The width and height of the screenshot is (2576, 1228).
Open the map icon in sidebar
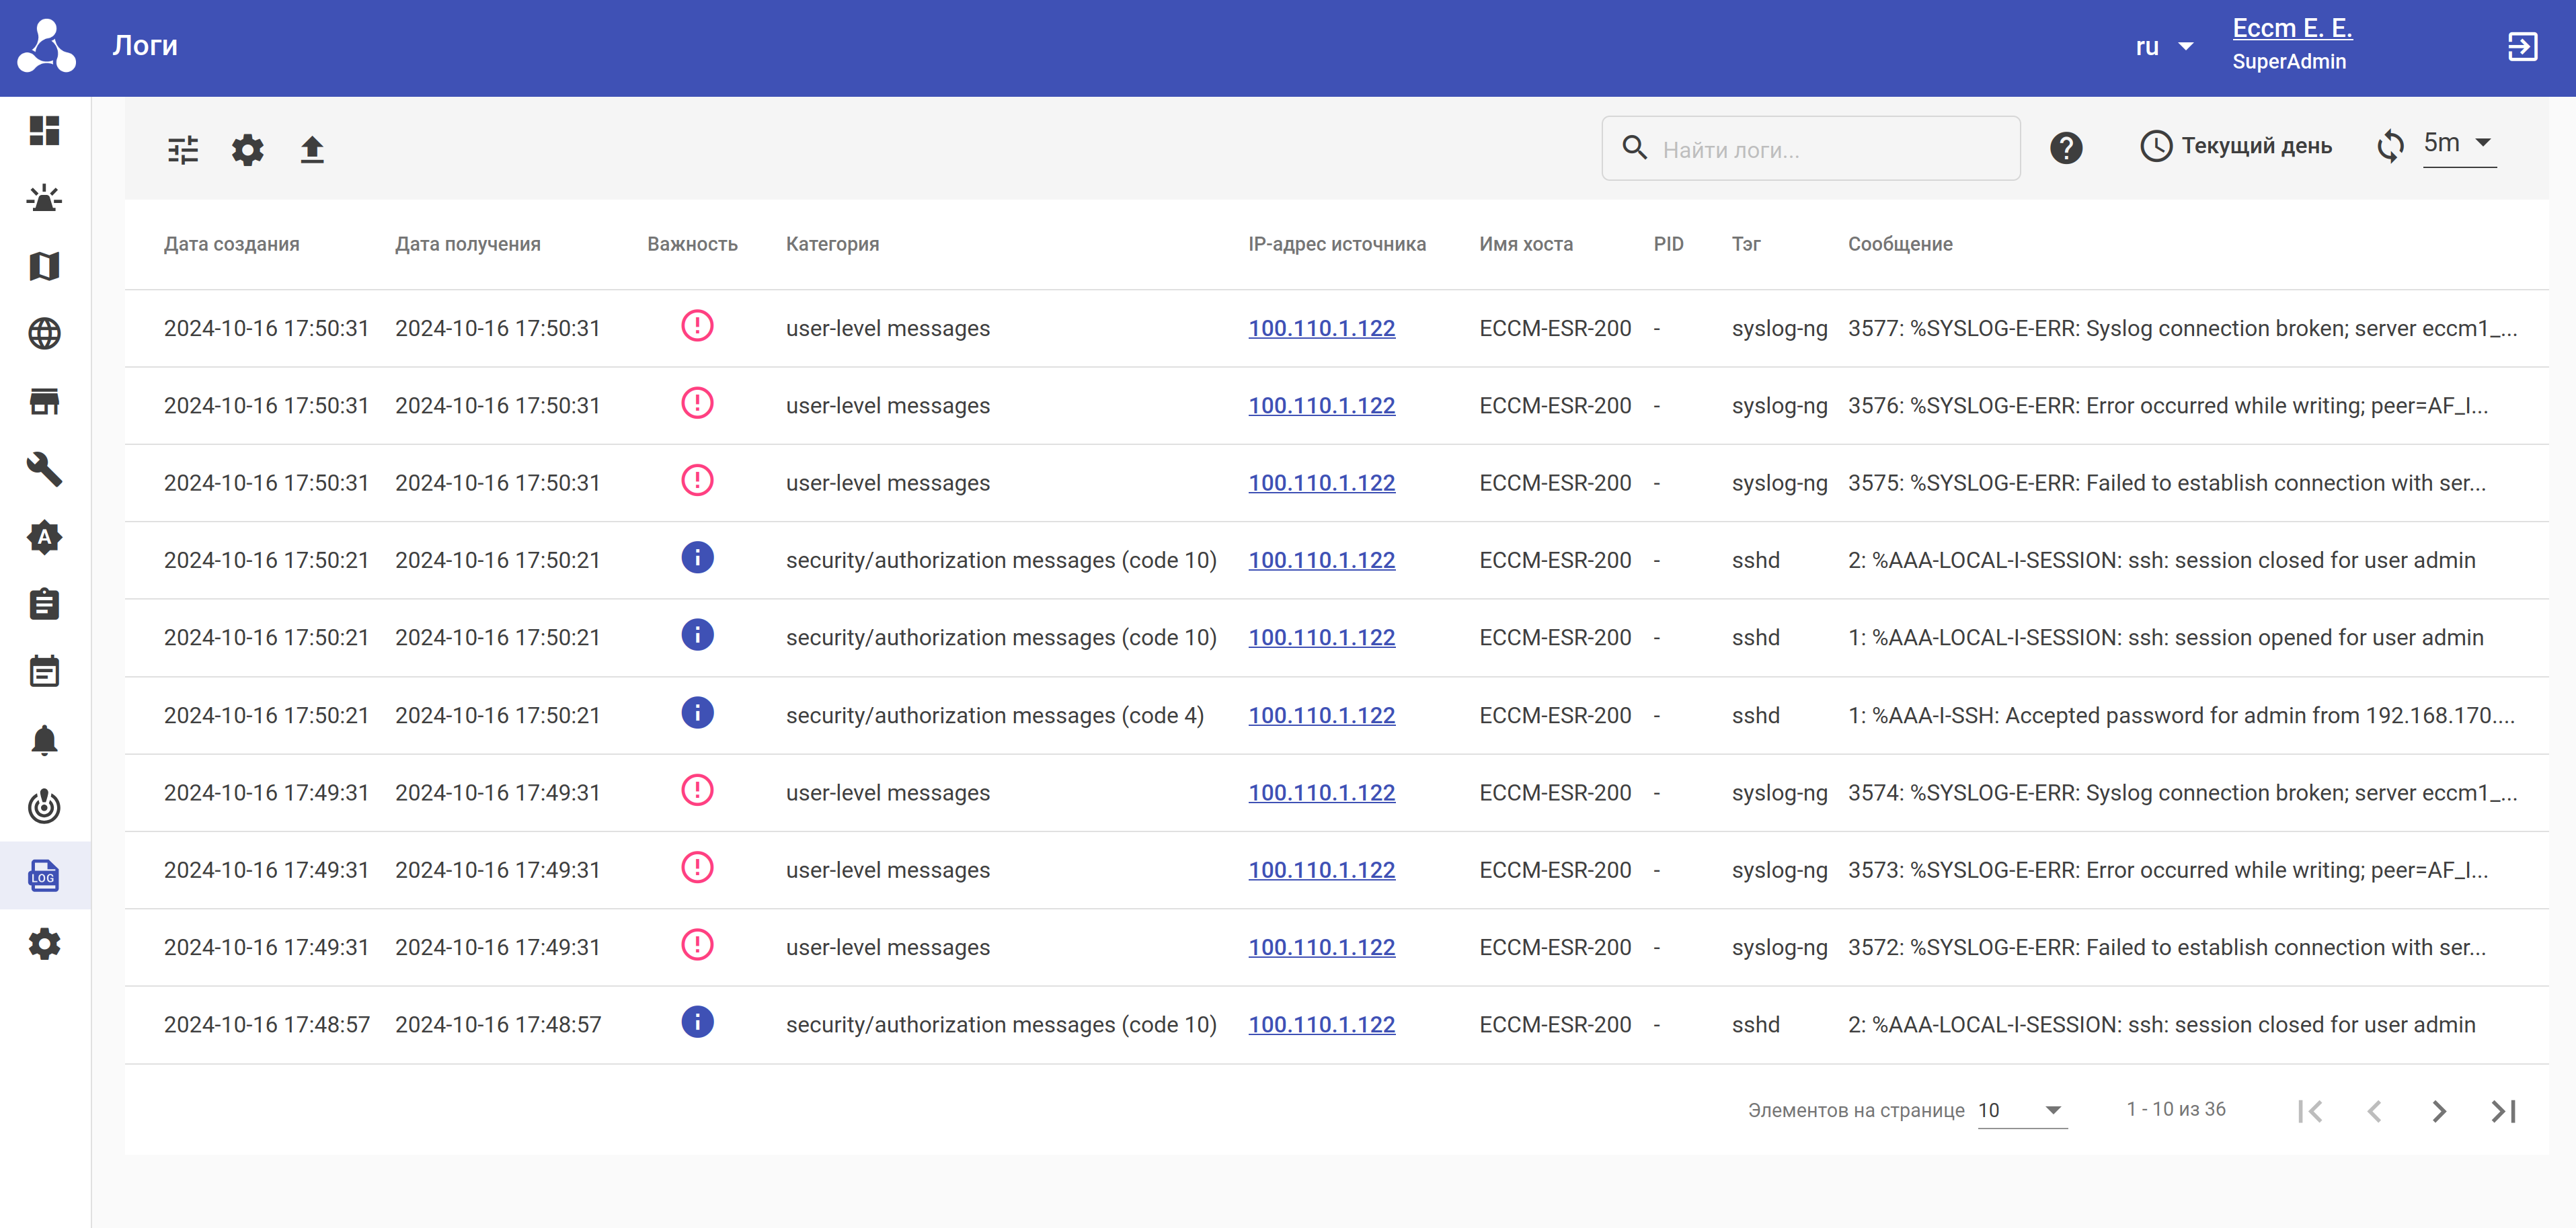[44, 266]
